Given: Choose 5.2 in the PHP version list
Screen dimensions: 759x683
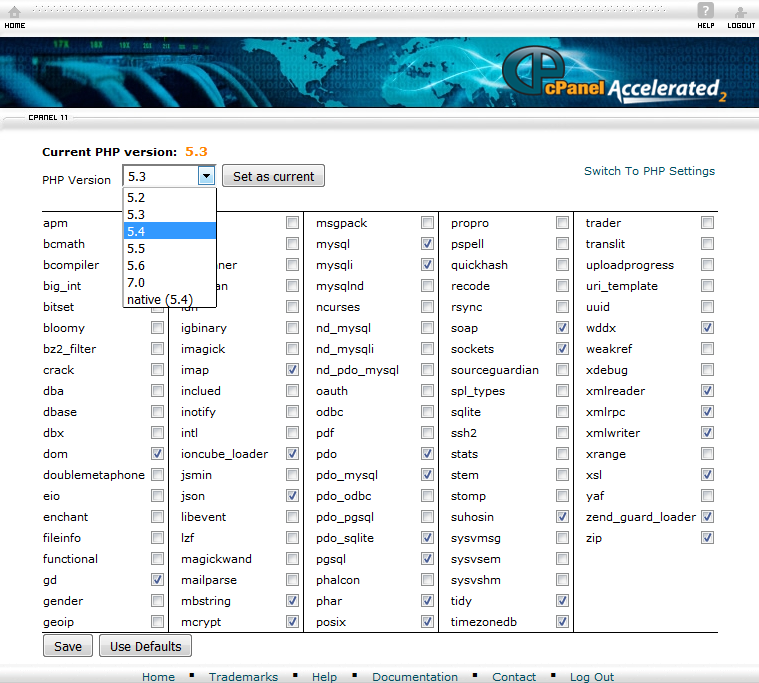Looking at the screenshot, I should (x=136, y=197).
